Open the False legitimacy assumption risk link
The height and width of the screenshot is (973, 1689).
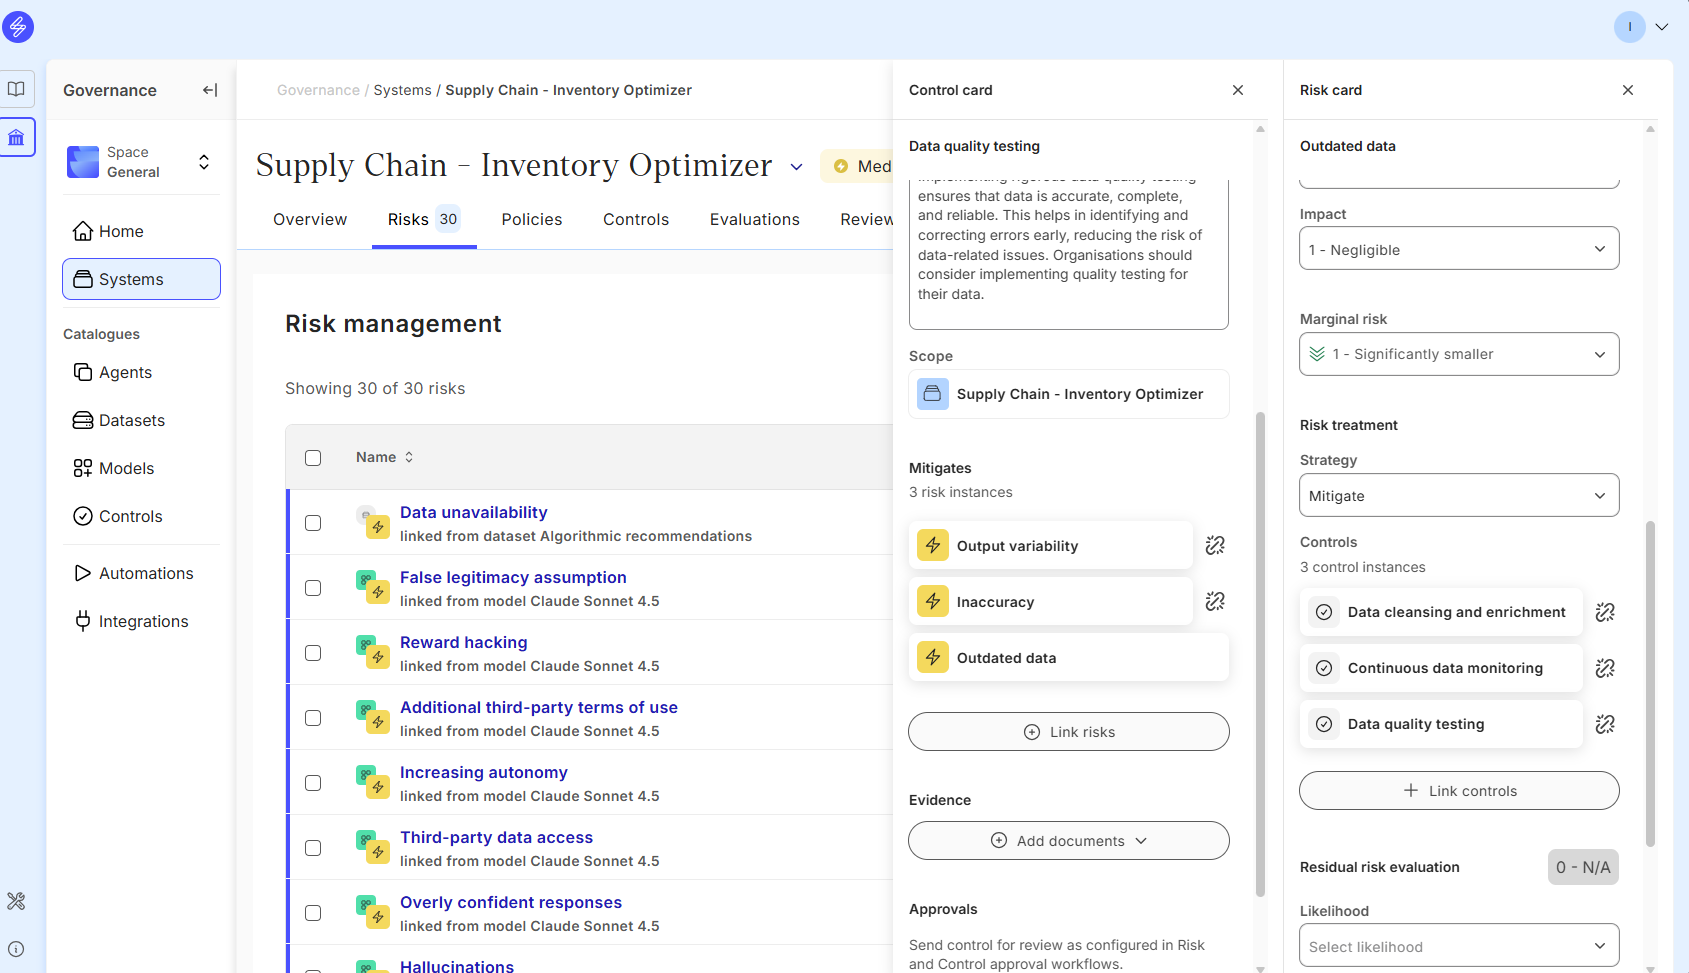[513, 577]
